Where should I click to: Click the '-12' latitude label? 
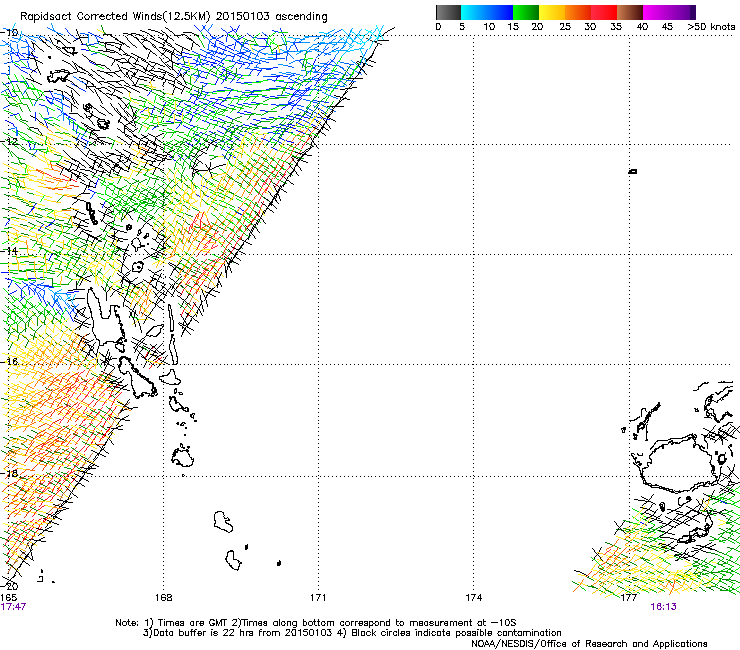pyautogui.click(x=10, y=141)
